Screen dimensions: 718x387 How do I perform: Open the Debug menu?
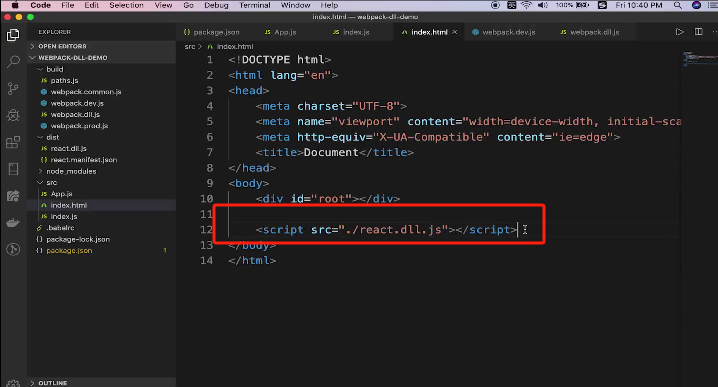(x=216, y=5)
